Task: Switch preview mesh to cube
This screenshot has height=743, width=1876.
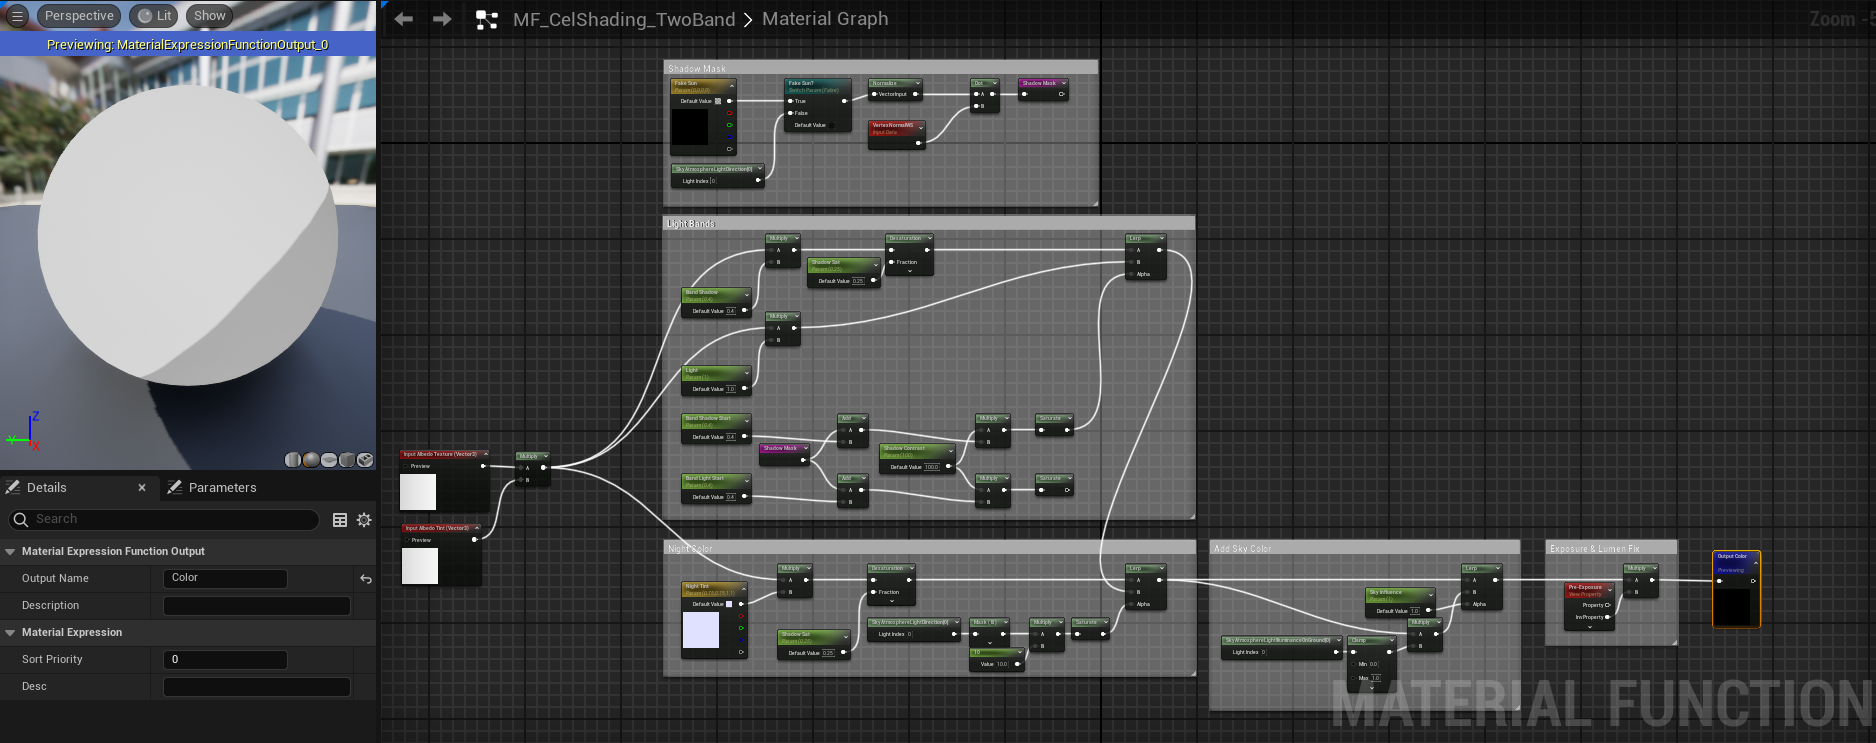Action: pyautogui.click(x=347, y=460)
